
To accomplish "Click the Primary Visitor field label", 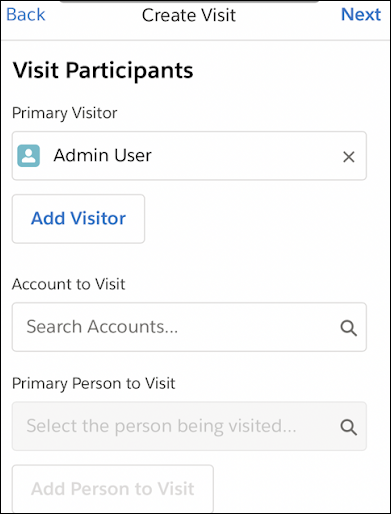I will pyautogui.click(x=65, y=113).
